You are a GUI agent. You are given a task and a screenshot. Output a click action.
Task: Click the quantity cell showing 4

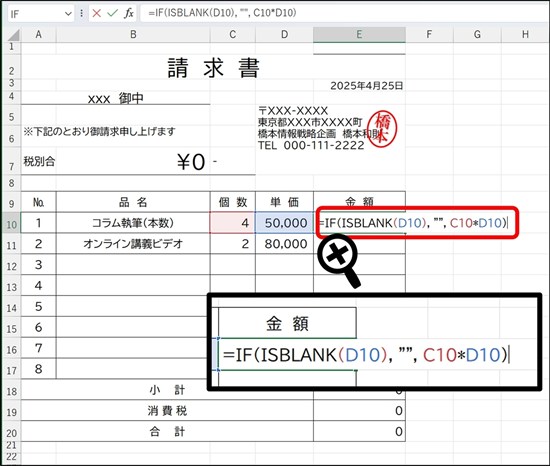pyautogui.click(x=233, y=223)
